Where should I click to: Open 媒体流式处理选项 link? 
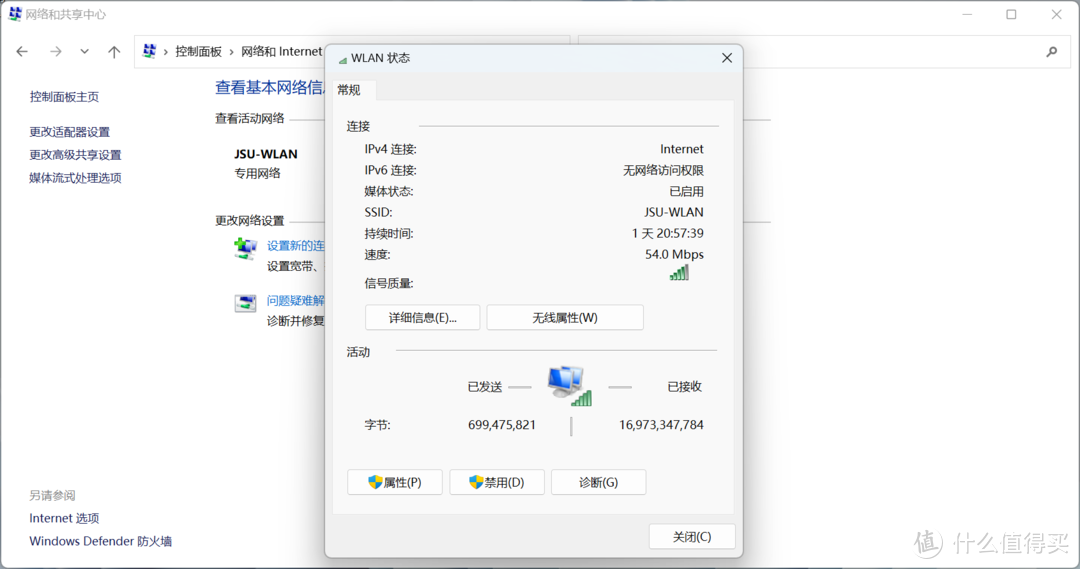[75, 178]
